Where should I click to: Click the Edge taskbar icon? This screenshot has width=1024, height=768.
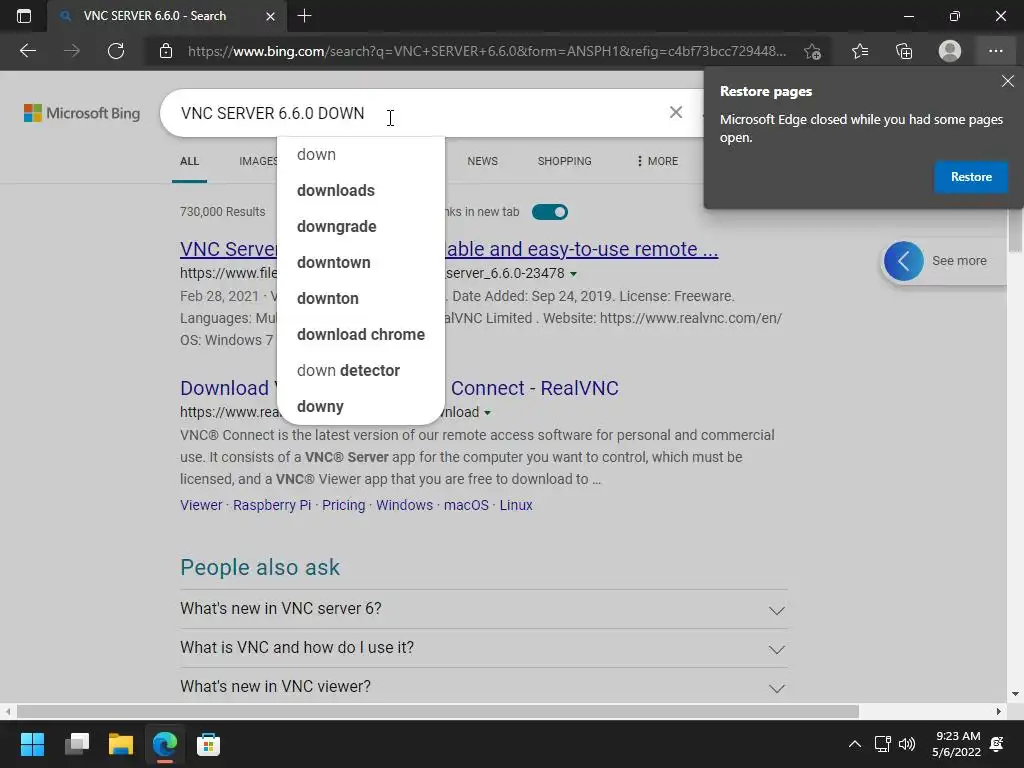[x=165, y=744]
